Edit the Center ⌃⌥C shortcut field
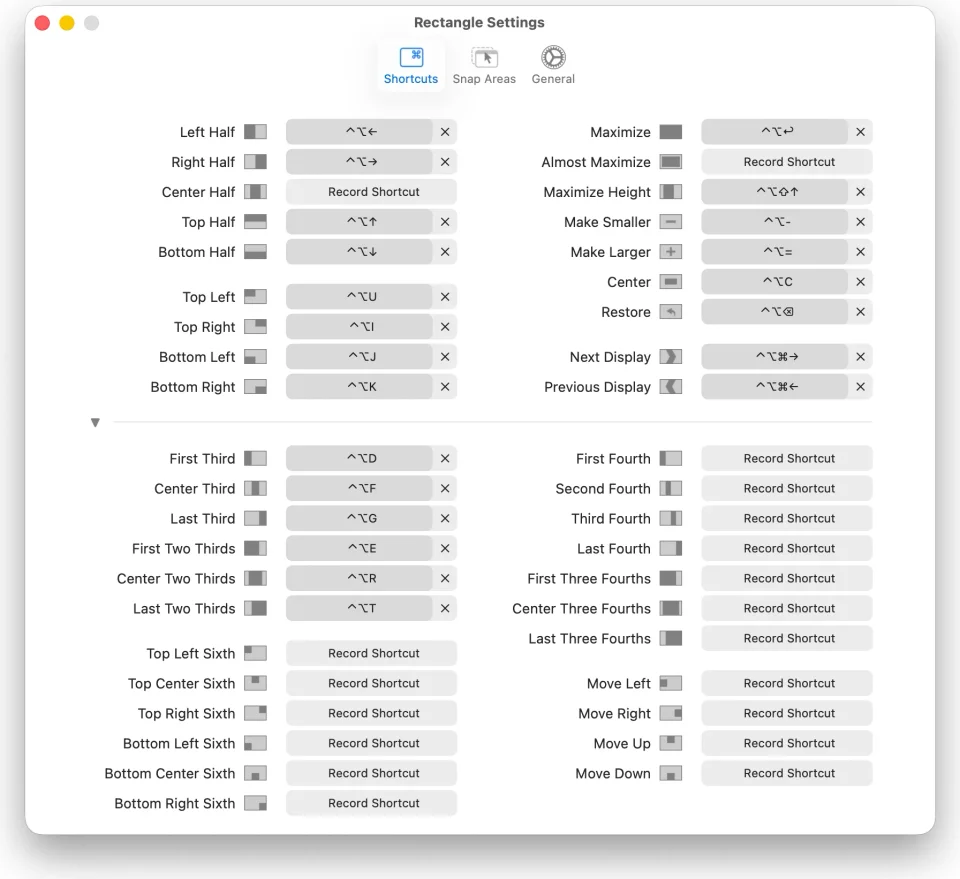This screenshot has width=960, height=879. [775, 282]
